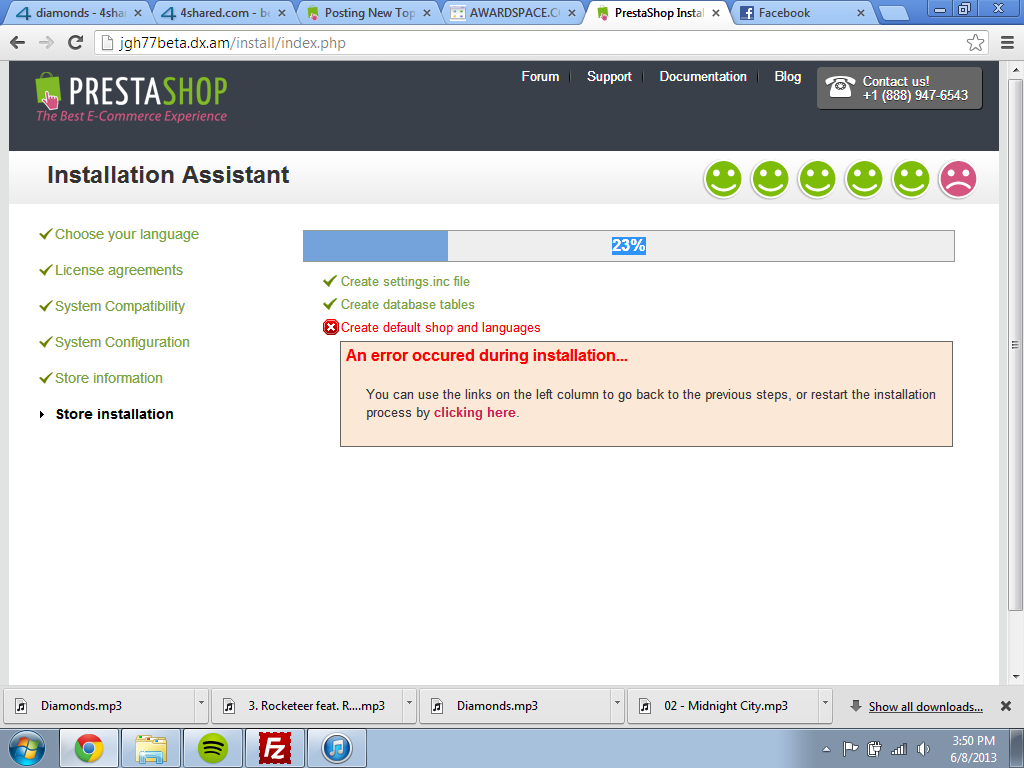Go back to Store information step
The width and height of the screenshot is (1024, 768).
pyautogui.click(x=108, y=378)
